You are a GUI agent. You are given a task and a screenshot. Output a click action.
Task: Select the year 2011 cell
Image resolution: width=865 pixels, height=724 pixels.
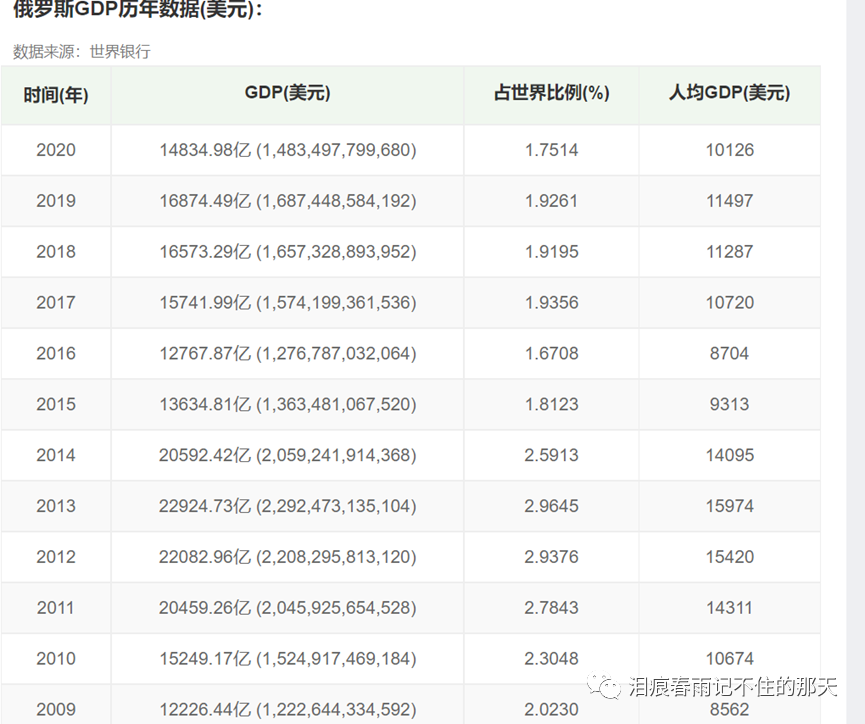click(x=56, y=608)
